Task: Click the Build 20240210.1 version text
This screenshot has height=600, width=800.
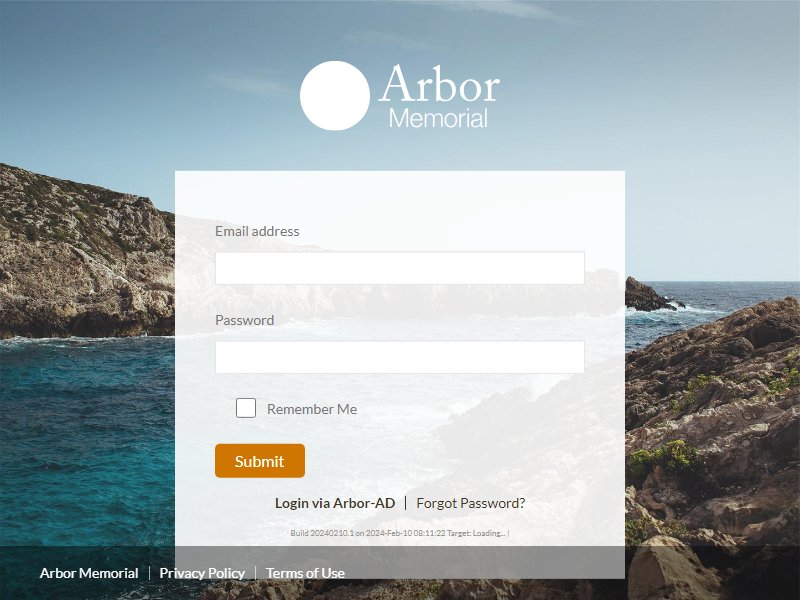Action: coord(322,533)
